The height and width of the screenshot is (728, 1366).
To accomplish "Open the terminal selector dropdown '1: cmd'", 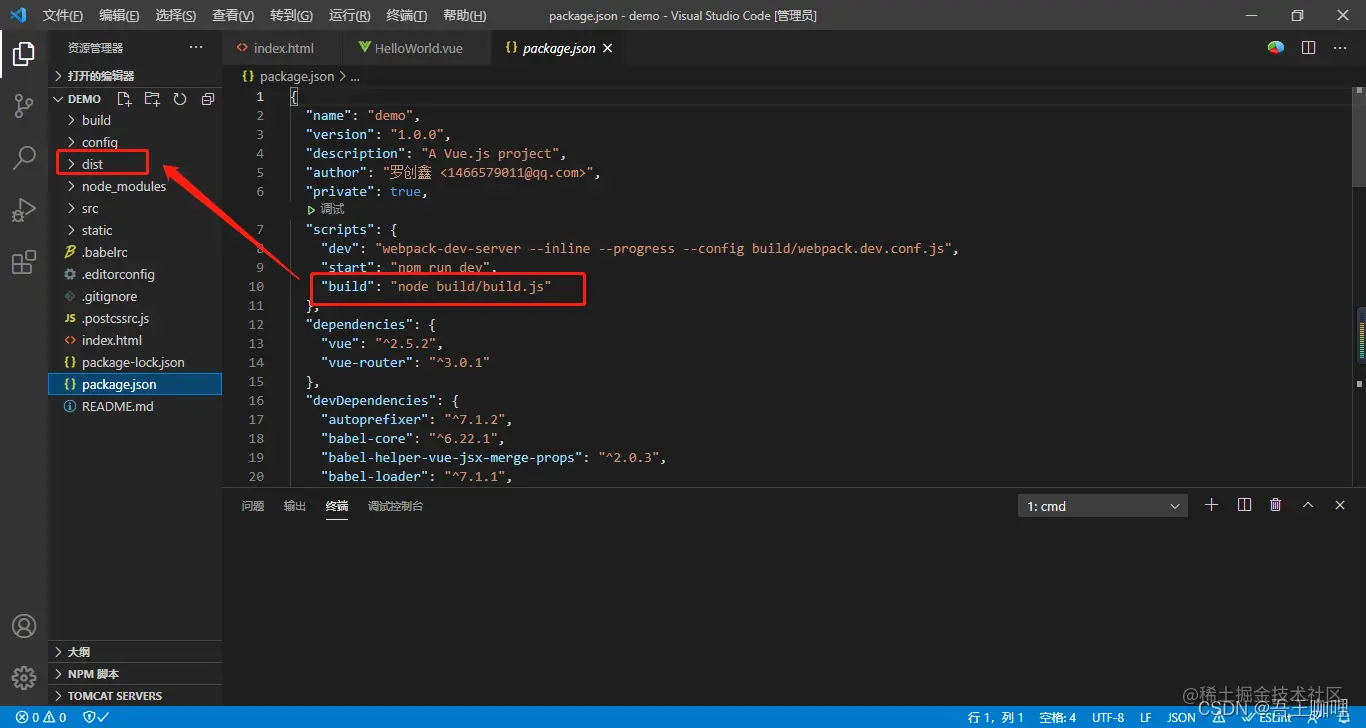I will click(x=1103, y=506).
